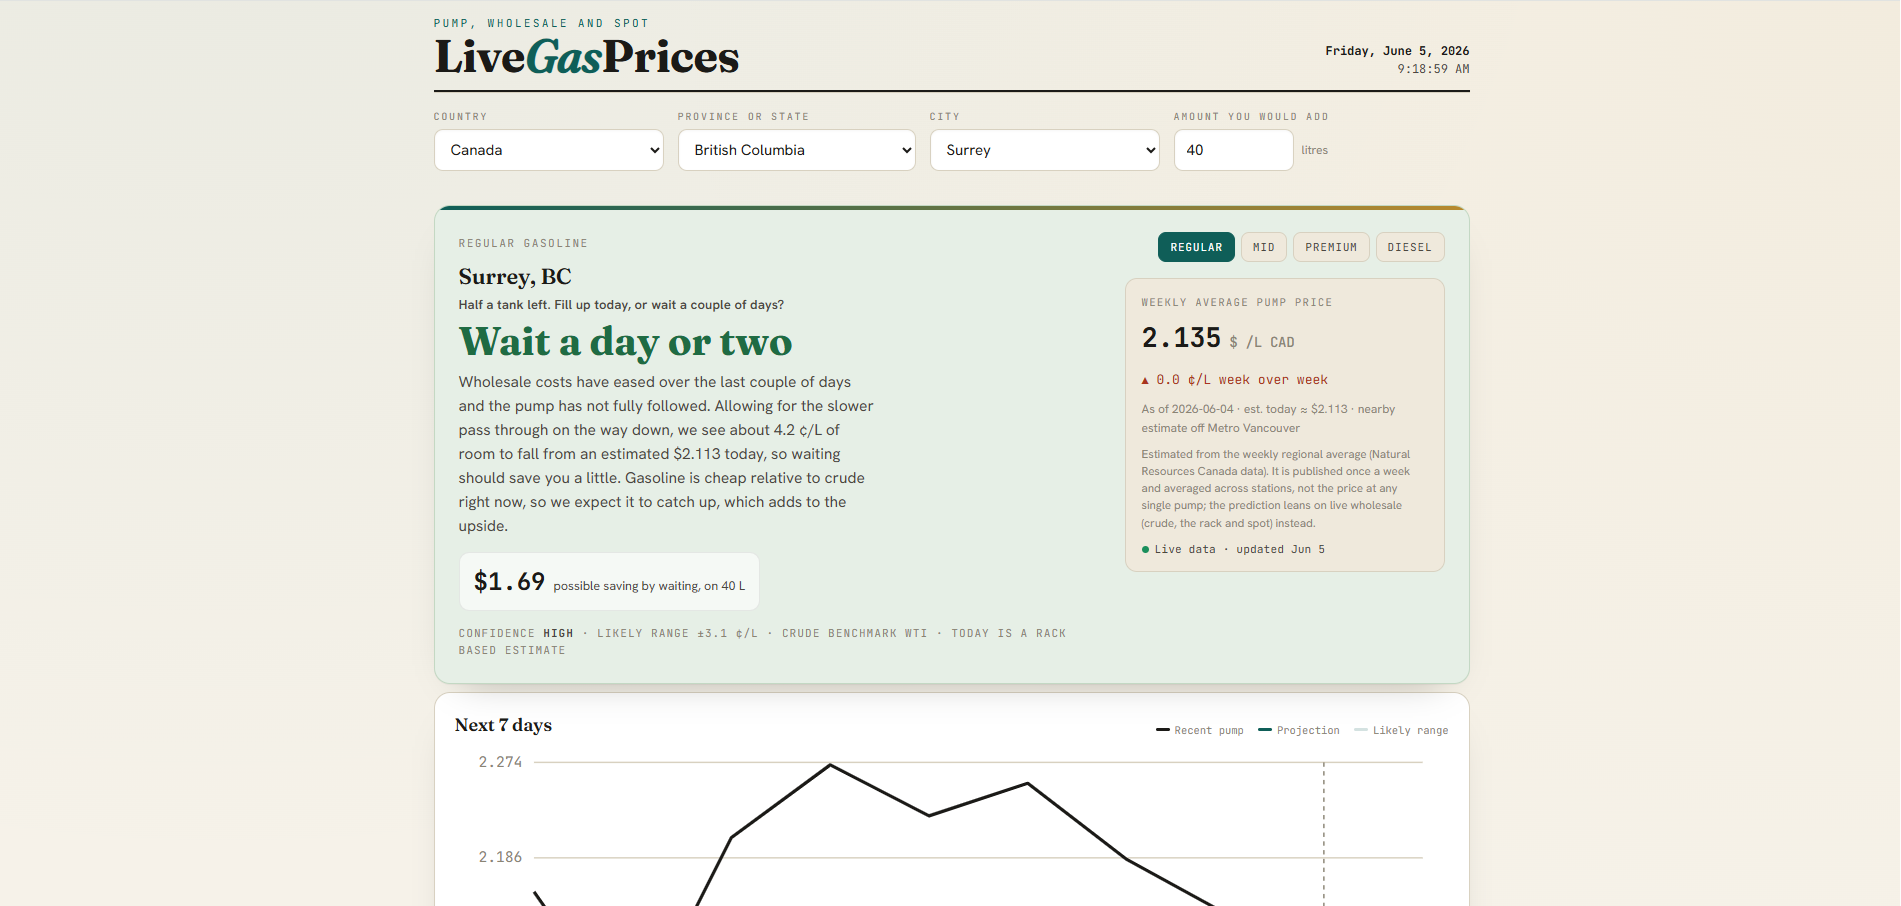The height and width of the screenshot is (906, 1901).
Task: Click the LiveGasPrices logo title
Action: (x=587, y=57)
